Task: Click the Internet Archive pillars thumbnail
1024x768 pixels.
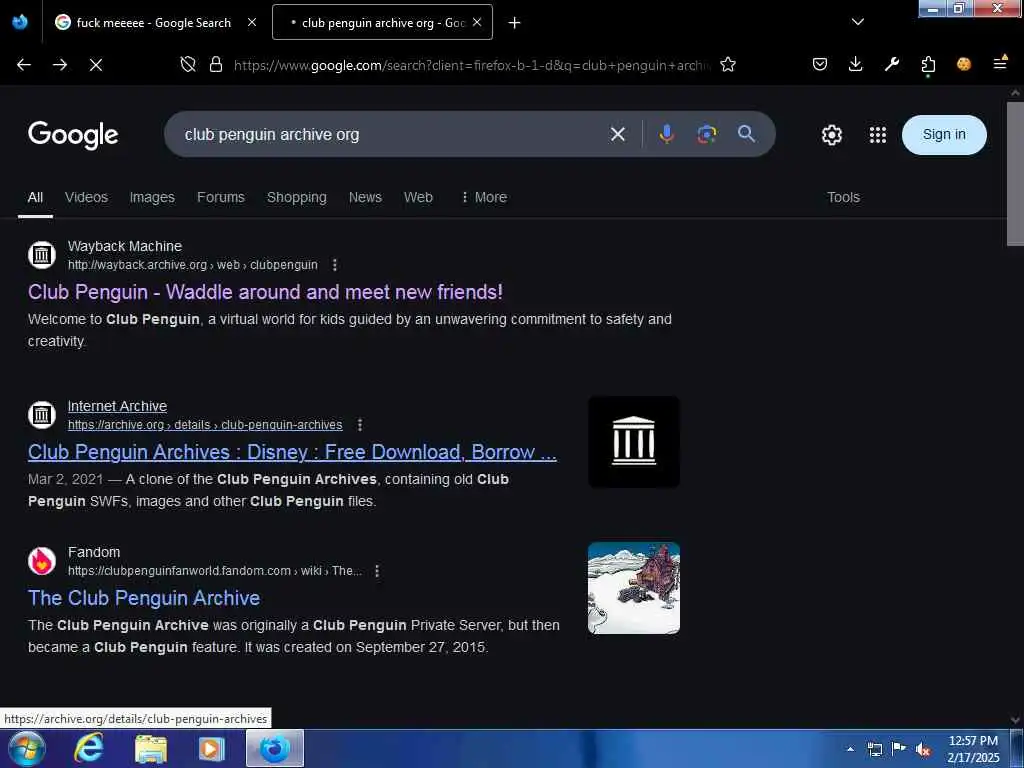Action: (x=634, y=442)
